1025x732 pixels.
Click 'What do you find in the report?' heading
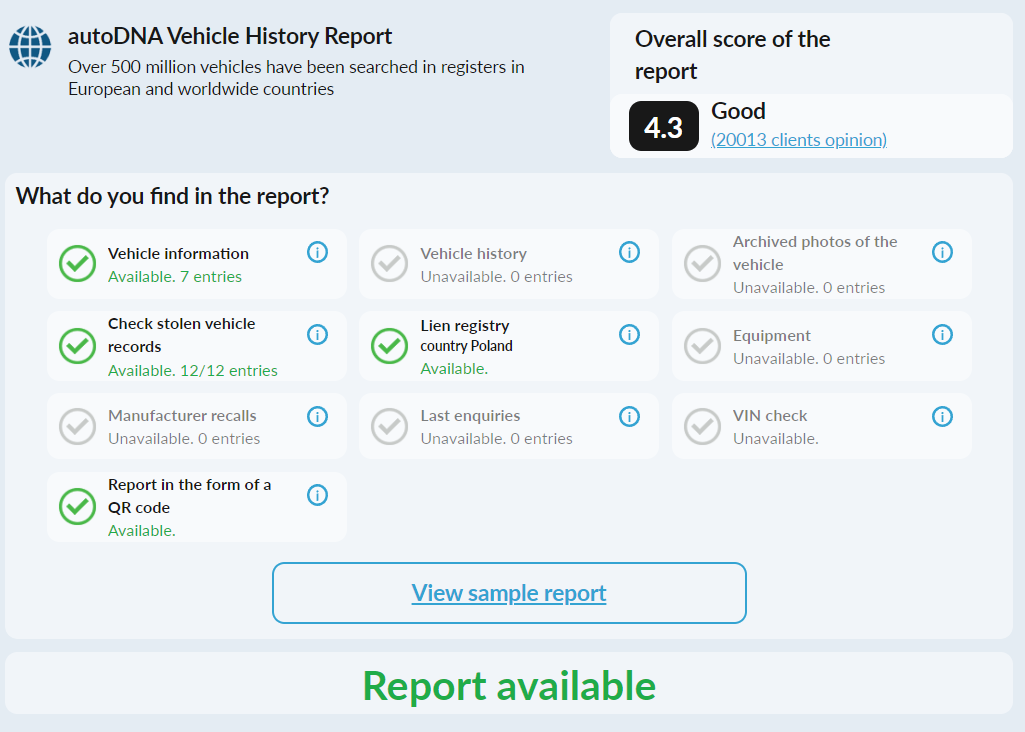click(173, 196)
